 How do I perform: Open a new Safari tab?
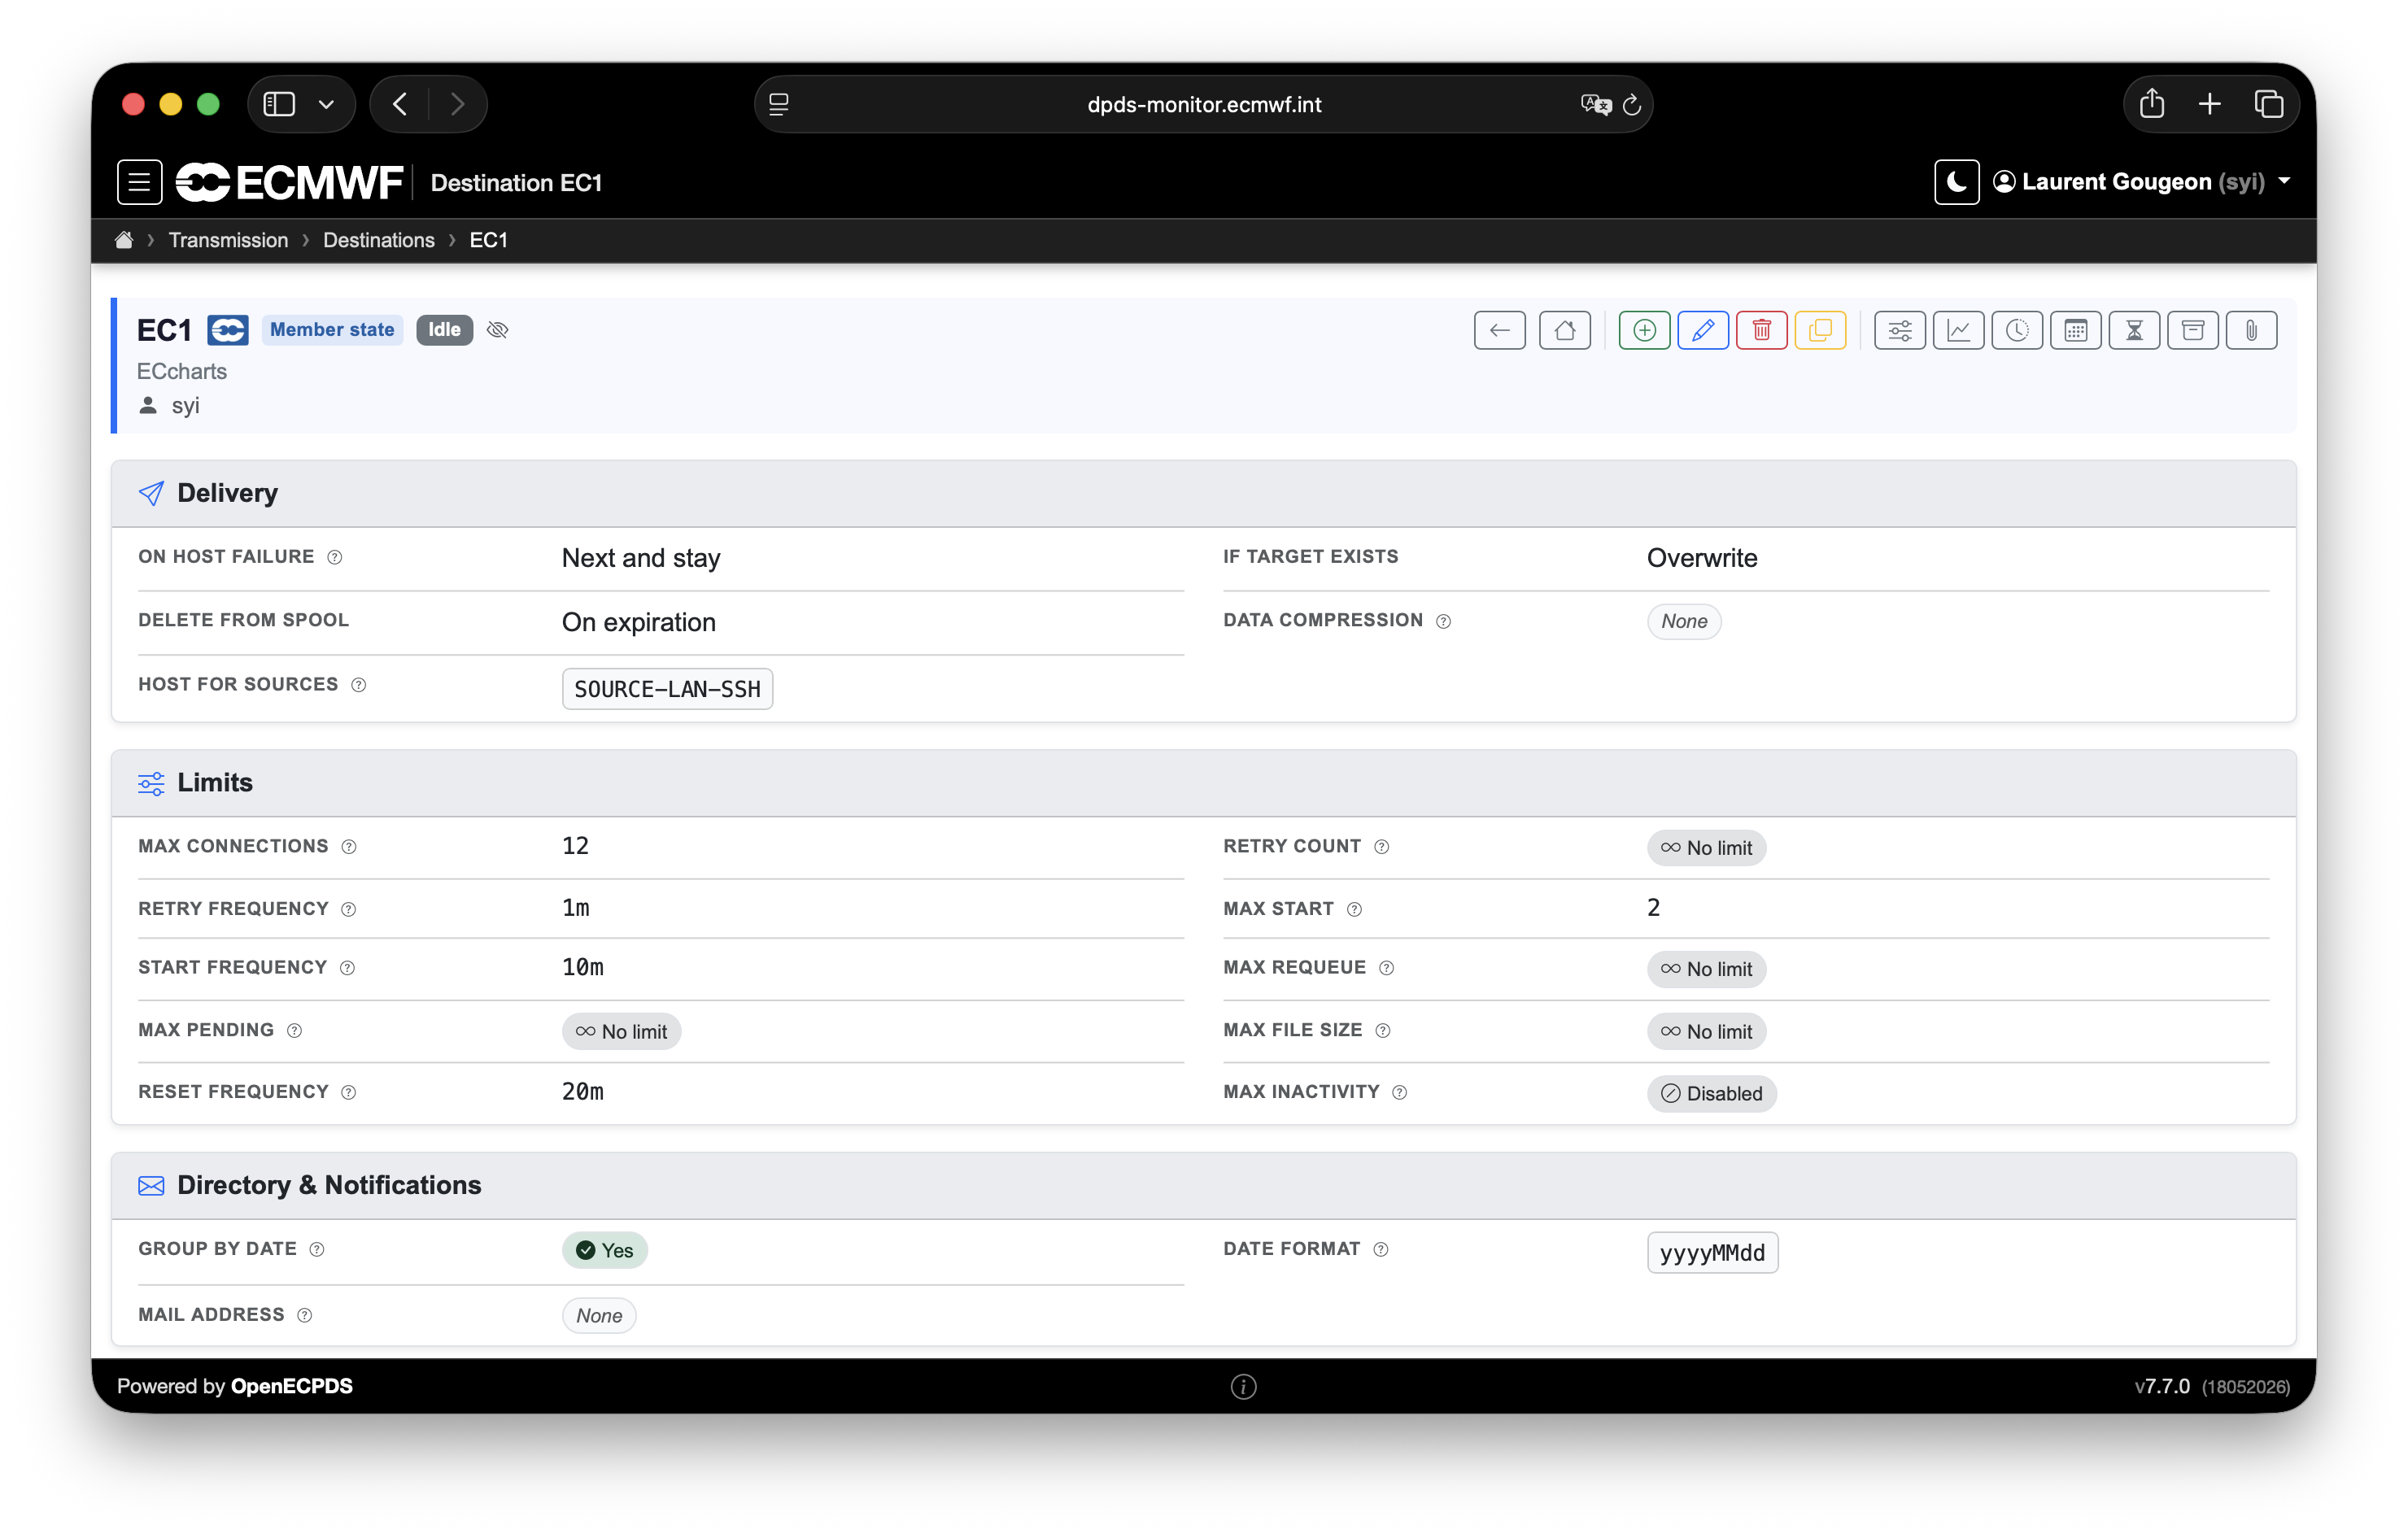(2209, 104)
